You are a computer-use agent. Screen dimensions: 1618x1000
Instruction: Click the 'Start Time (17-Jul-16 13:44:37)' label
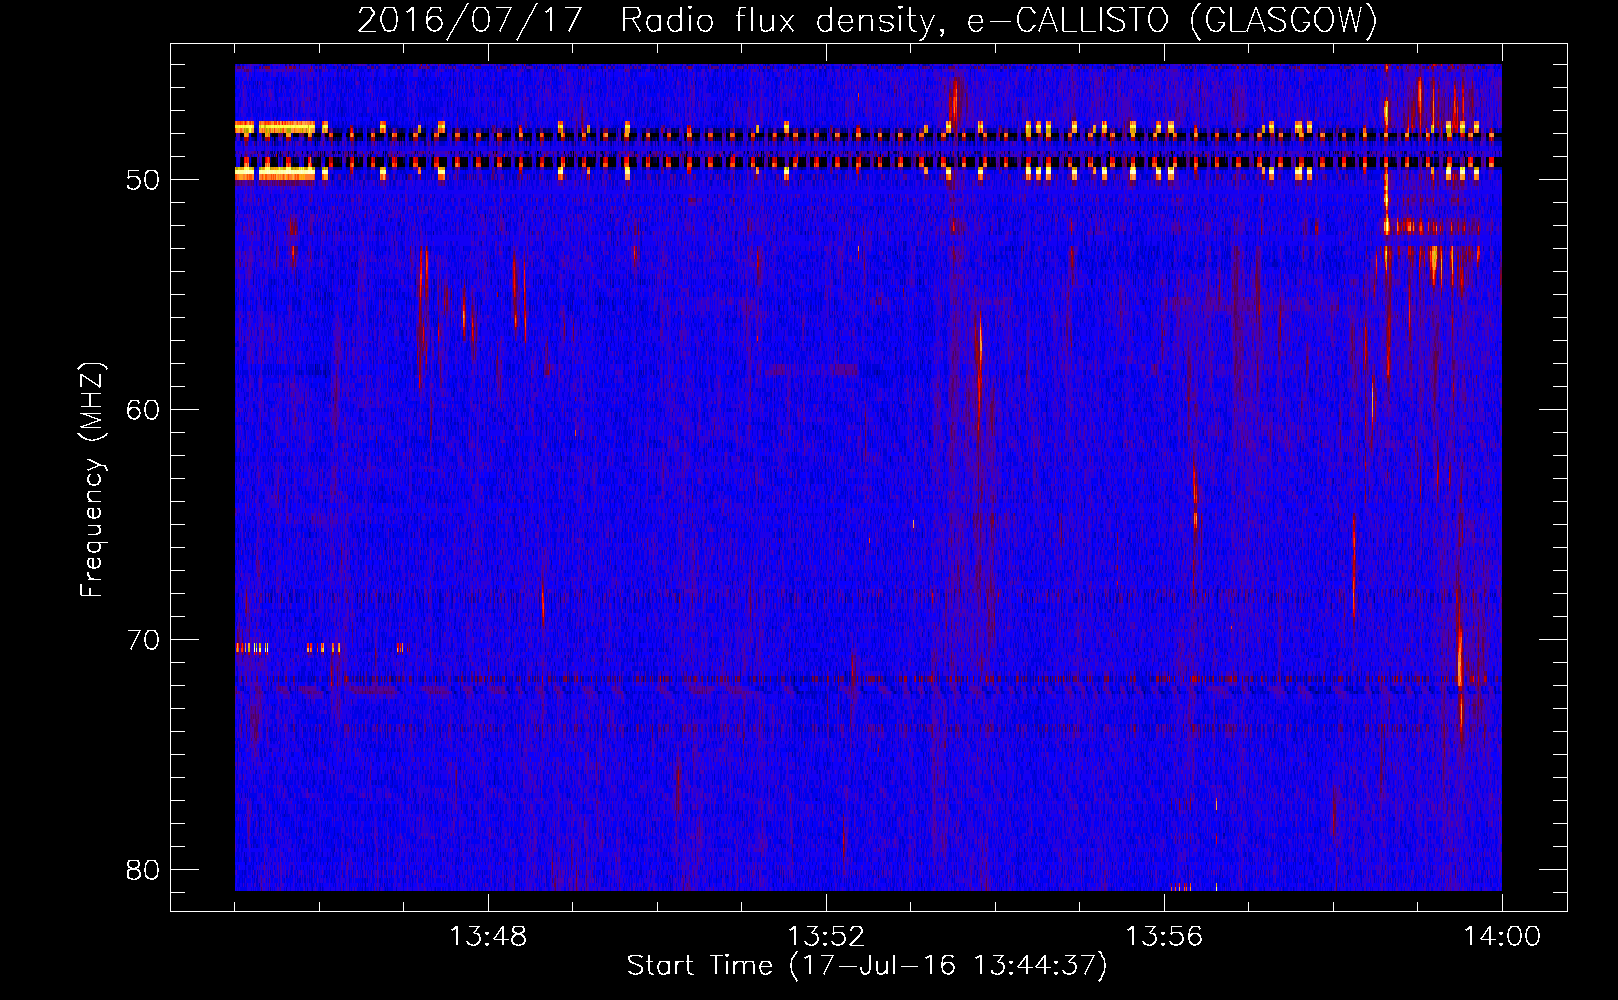[x=867, y=966]
